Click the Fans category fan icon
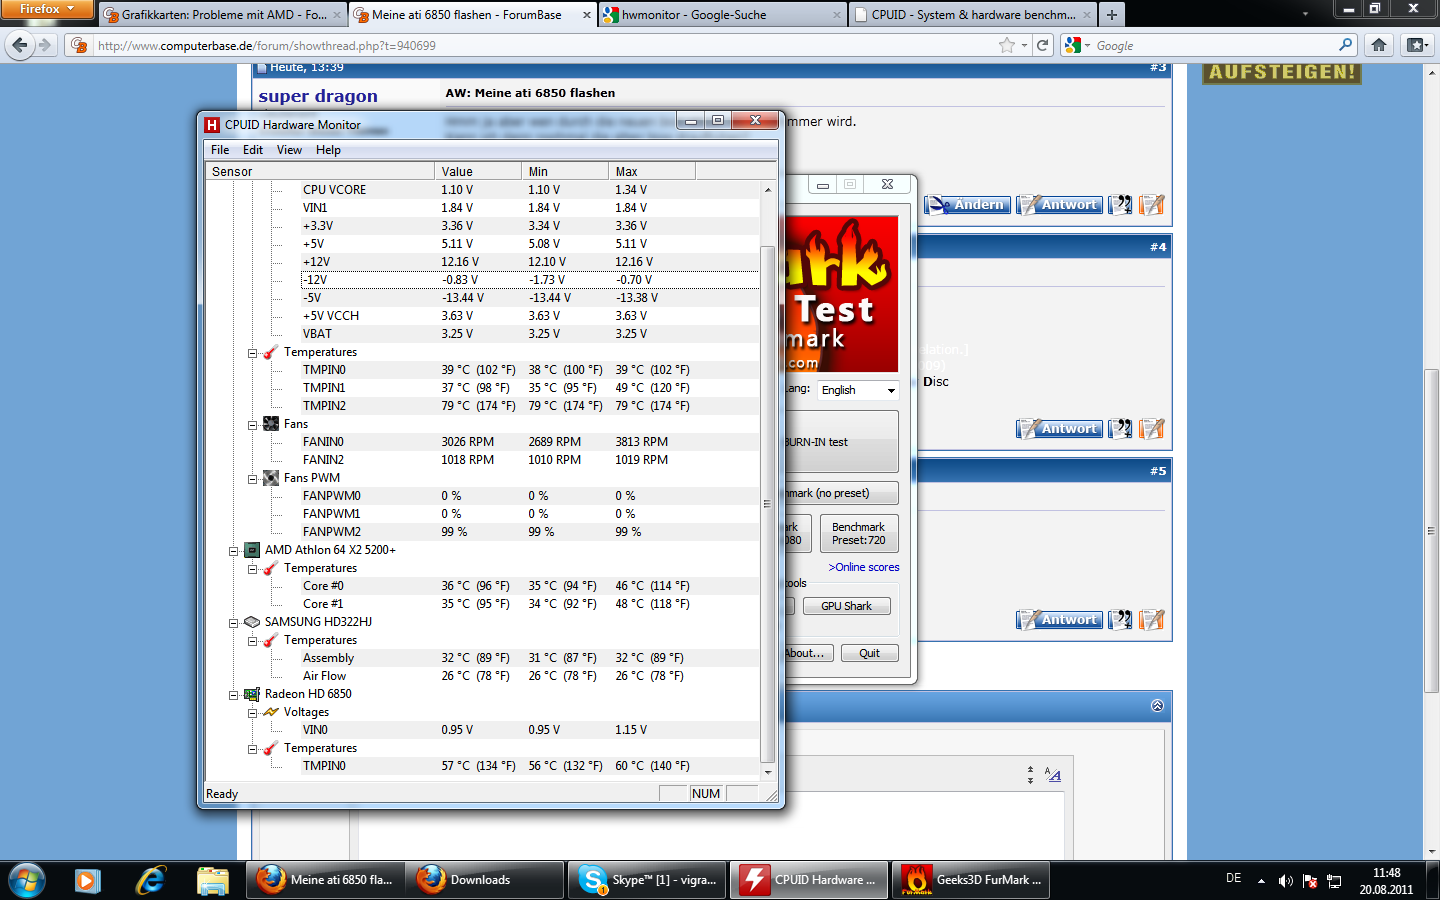This screenshot has width=1440, height=900. pyautogui.click(x=271, y=424)
